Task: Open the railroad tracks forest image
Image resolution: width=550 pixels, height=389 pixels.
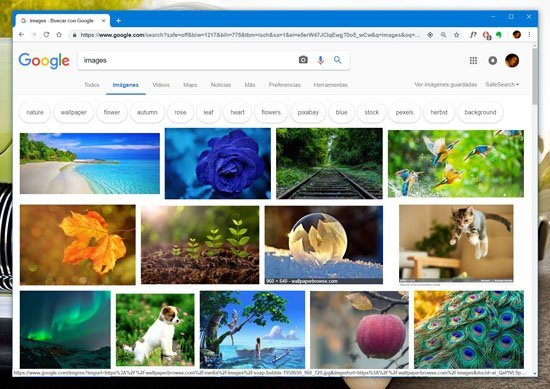Action: tap(329, 163)
